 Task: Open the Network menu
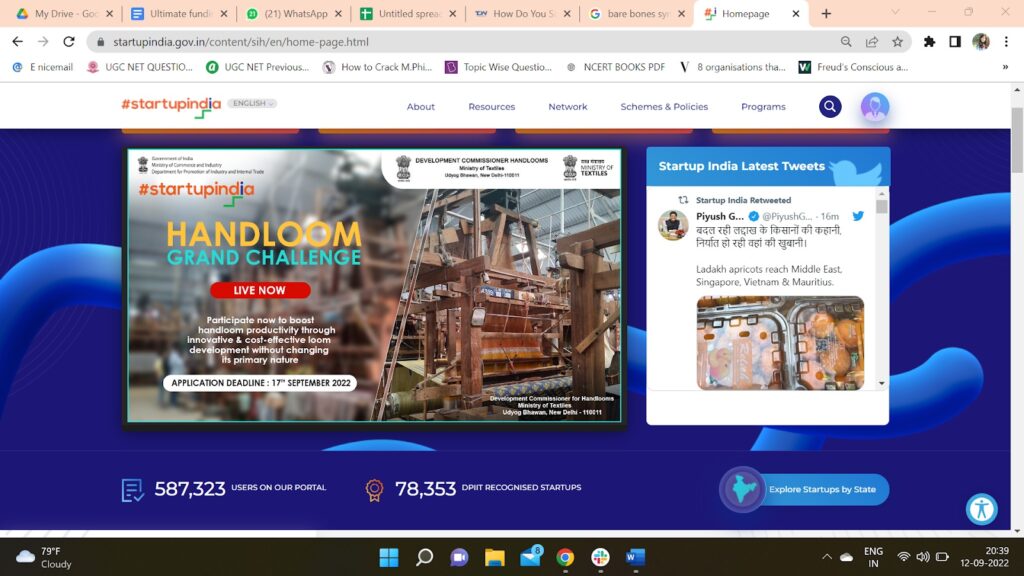(x=568, y=106)
